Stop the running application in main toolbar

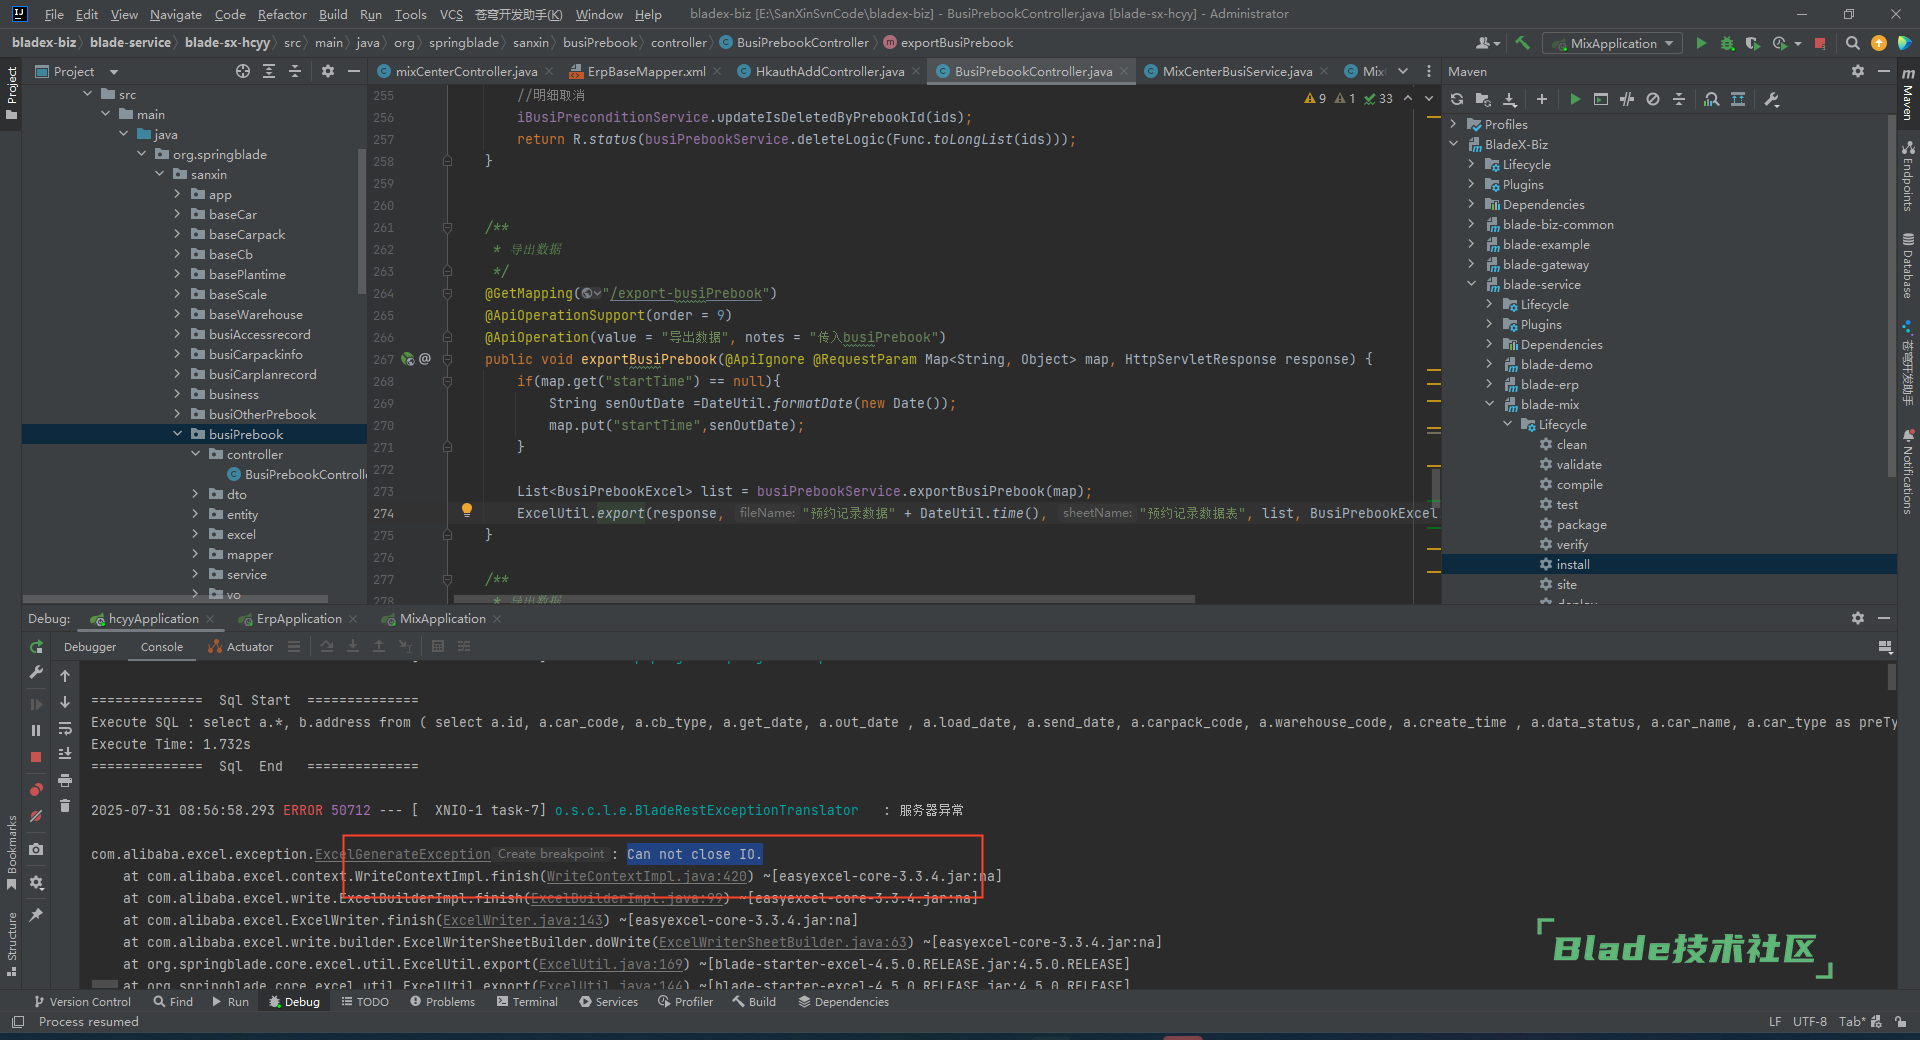pyautogui.click(x=1820, y=43)
